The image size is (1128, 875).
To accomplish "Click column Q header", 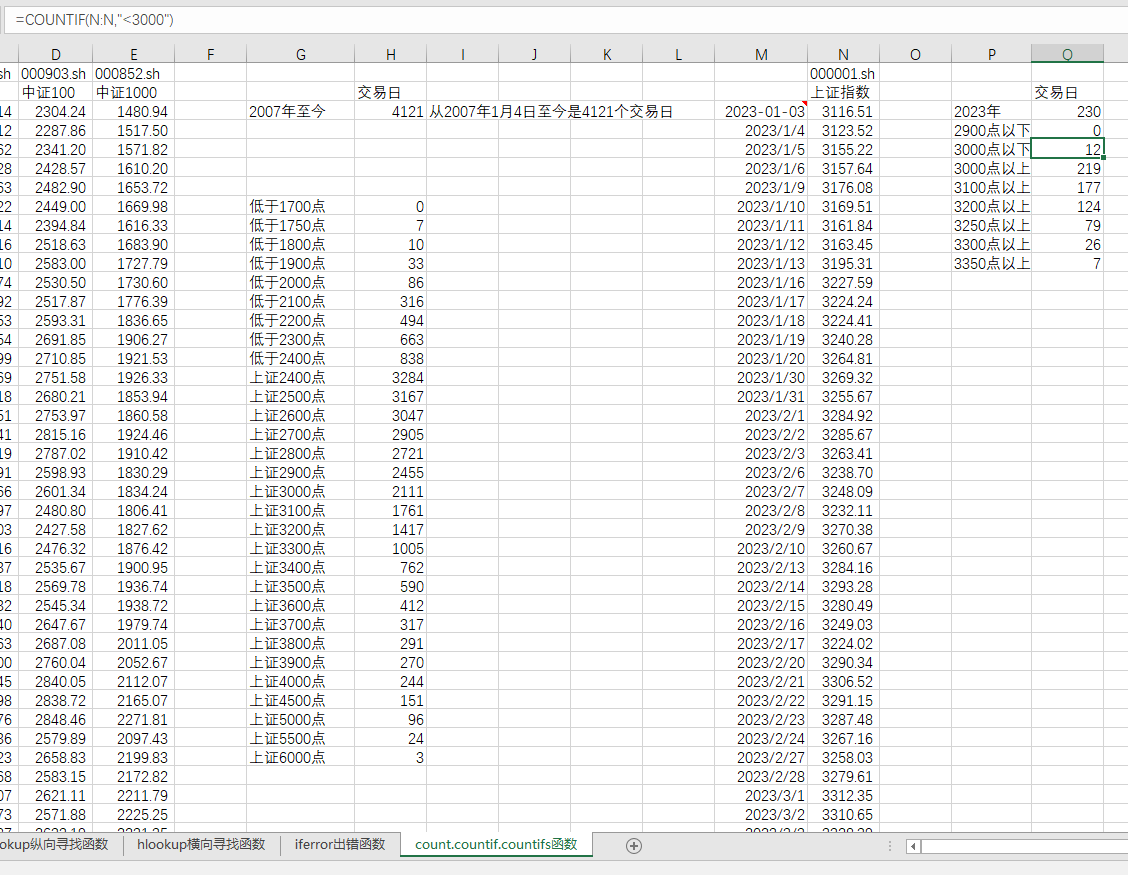I will pyautogui.click(x=1067, y=55).
